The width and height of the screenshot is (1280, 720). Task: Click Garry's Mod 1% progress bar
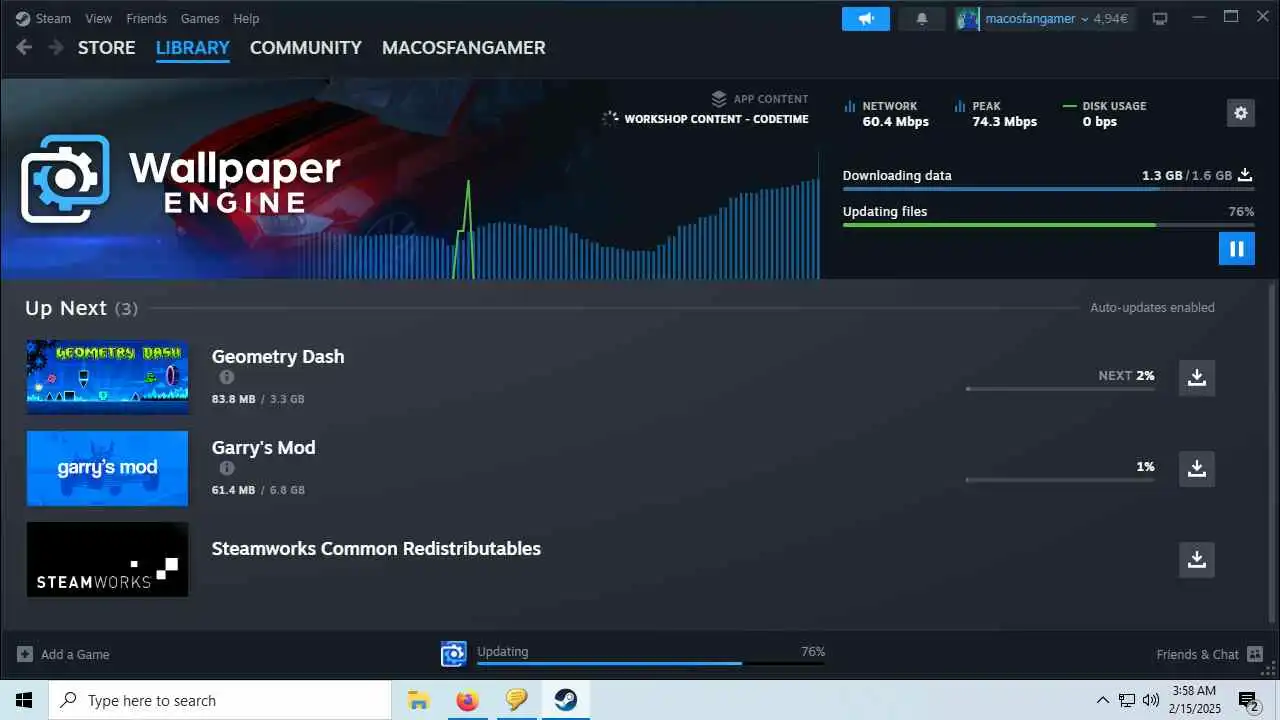click(x=1060, y=480)
